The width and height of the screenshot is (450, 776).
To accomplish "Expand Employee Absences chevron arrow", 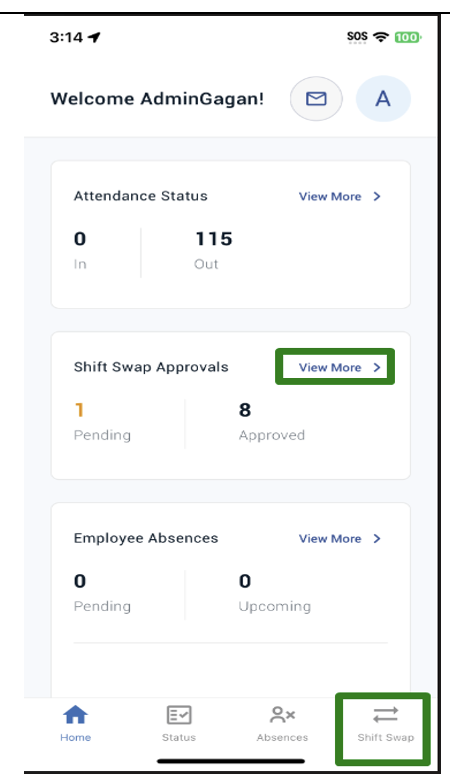I will (x=377, y=538).
